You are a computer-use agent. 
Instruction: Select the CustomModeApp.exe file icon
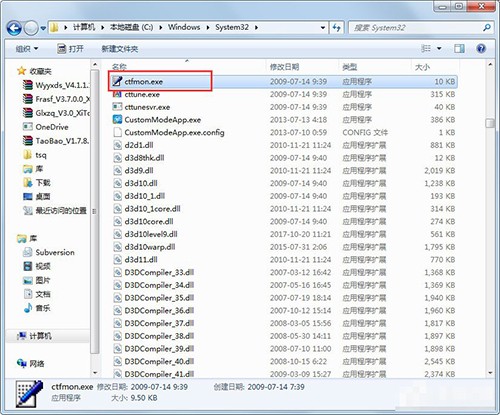click(117, 119)
